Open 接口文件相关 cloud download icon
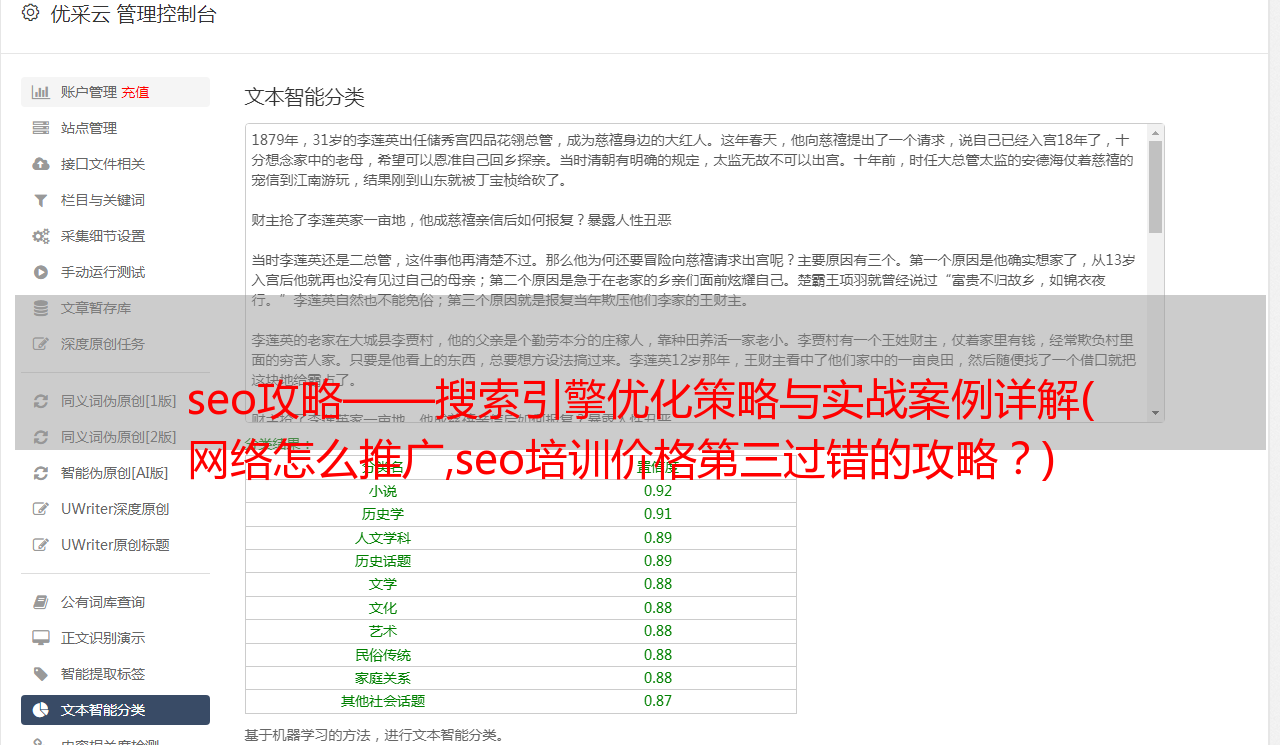Image resolution: width=1280 pixels, height=745 pixels. (x=41, y=164)
